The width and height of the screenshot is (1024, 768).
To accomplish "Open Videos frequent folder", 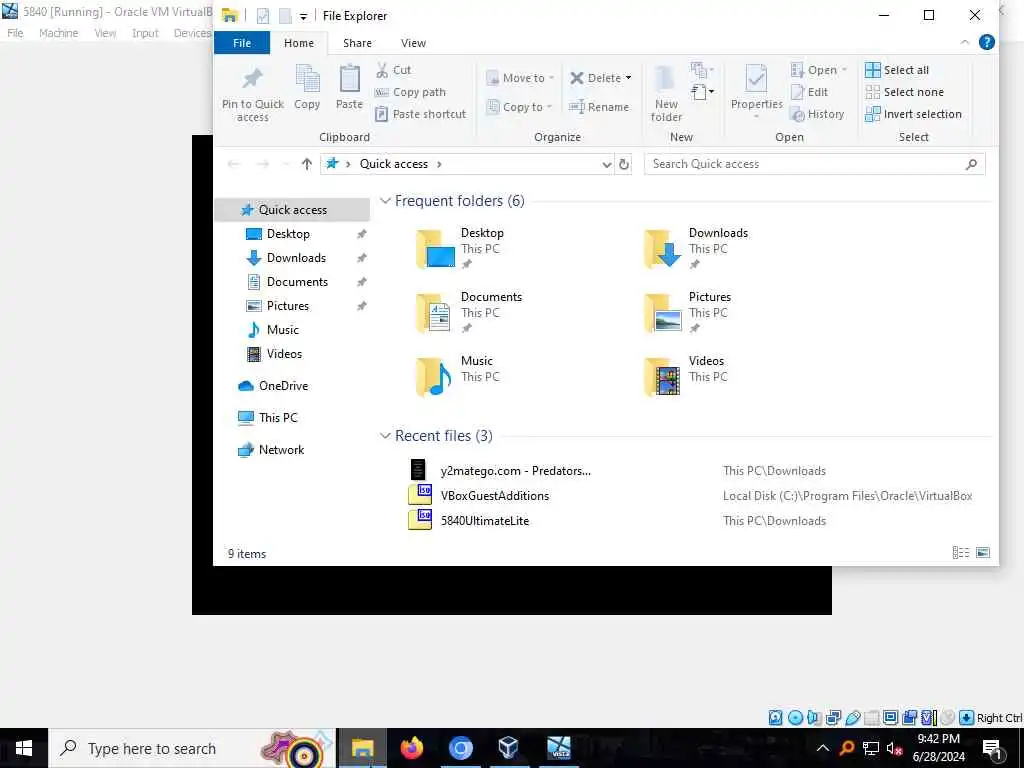I will [684, 377].
